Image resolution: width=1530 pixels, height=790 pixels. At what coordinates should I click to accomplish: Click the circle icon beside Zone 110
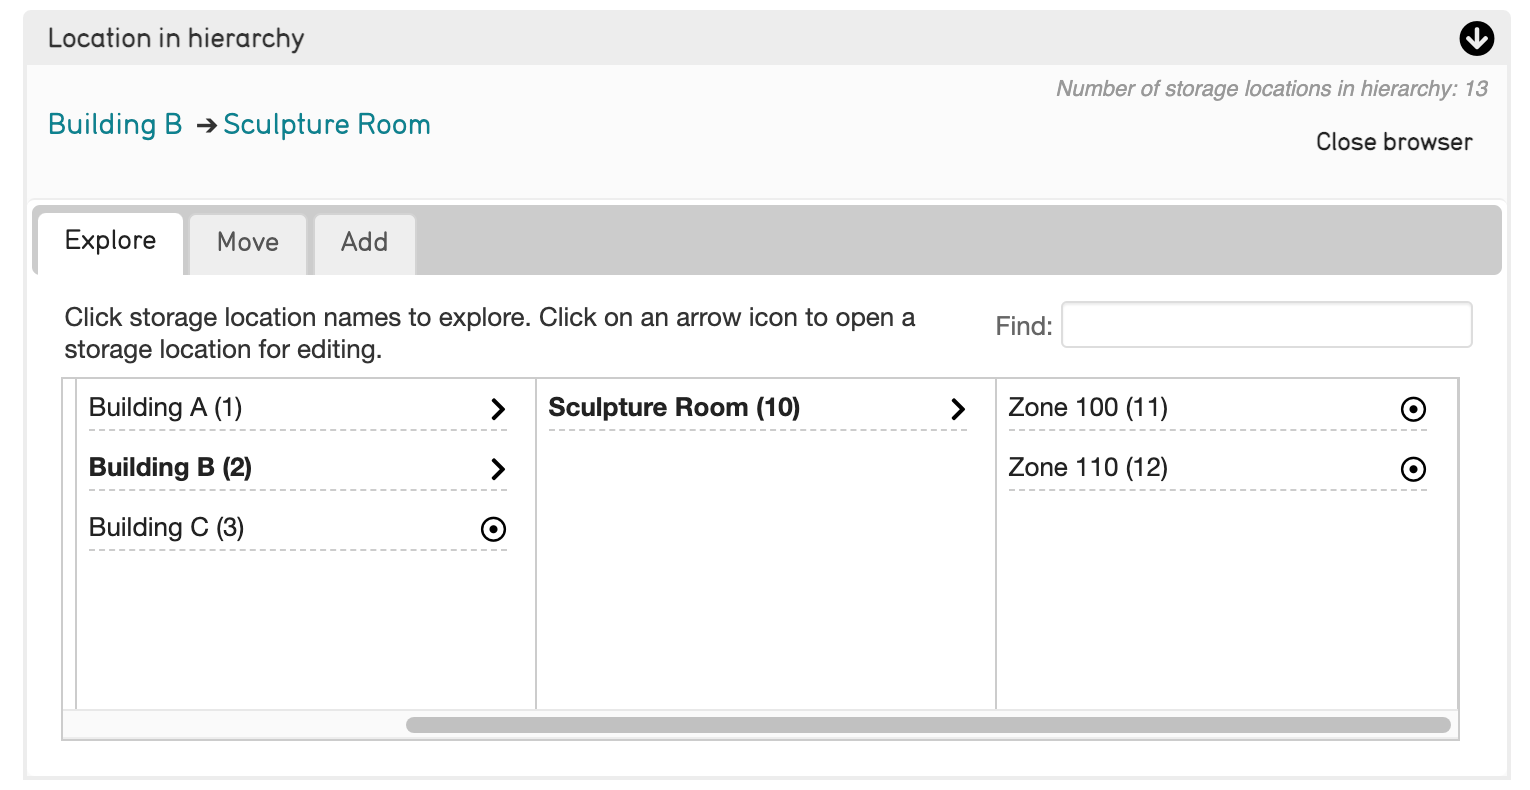pos(1413,469)
